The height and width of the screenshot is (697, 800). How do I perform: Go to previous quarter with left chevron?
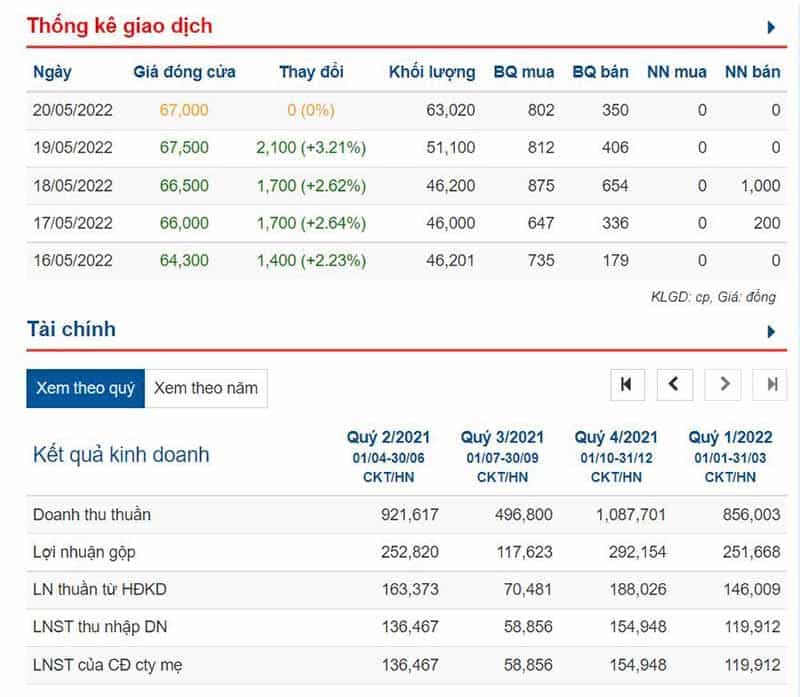674,384
